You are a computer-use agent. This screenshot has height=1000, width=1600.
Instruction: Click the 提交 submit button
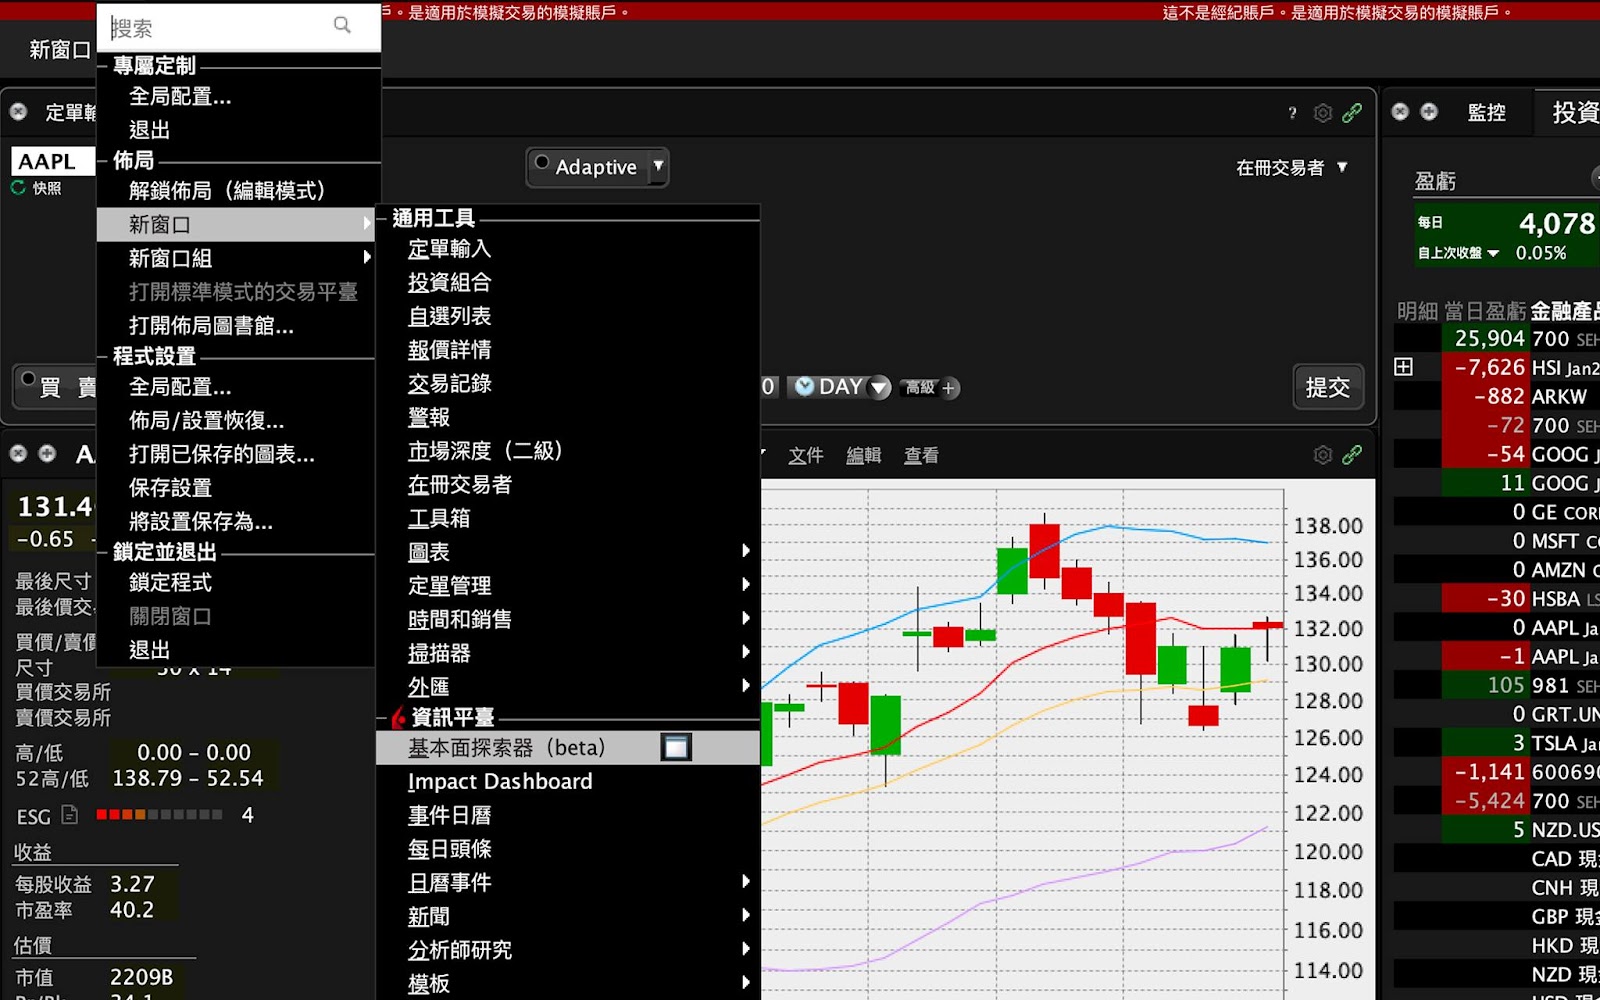(x=1327, y=388)
